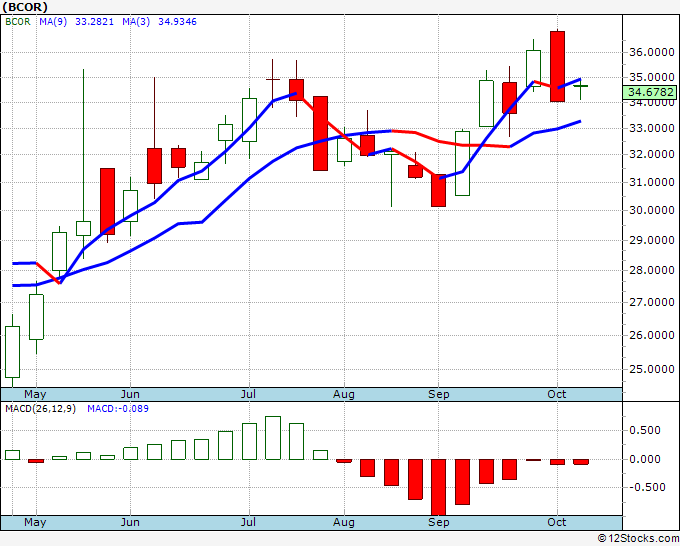The width and height of the screenshot is (680, 546).
Task: Open the 12Stocks.com copyright link
Action: pos(638,538)
